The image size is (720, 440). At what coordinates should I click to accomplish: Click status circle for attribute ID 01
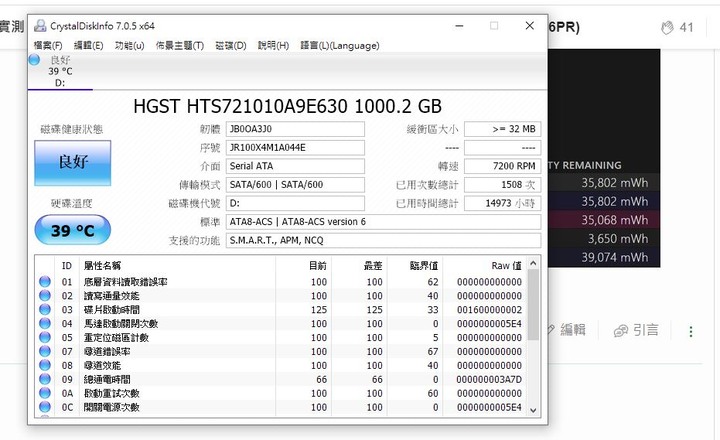pos(45,282)
